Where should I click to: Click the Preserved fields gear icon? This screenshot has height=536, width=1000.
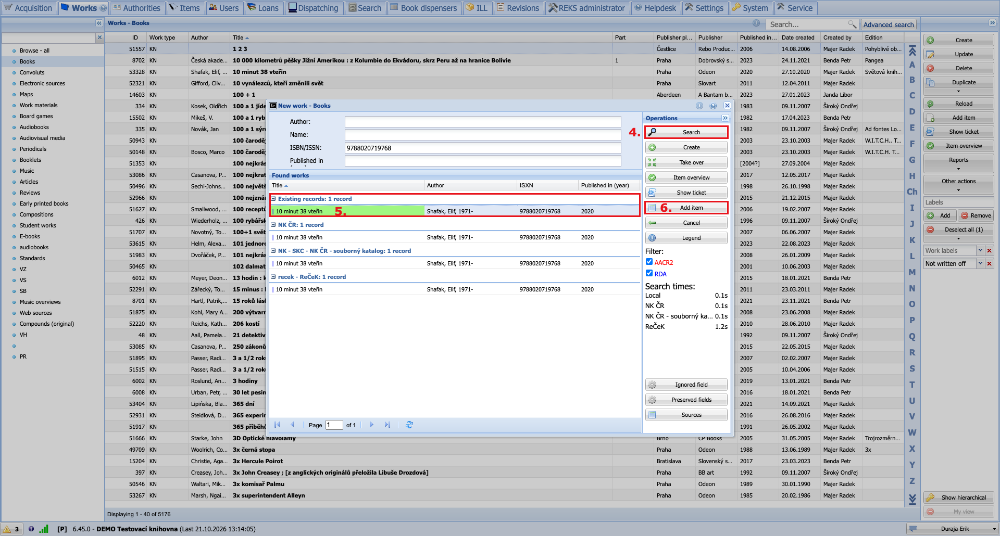point(652,400)
